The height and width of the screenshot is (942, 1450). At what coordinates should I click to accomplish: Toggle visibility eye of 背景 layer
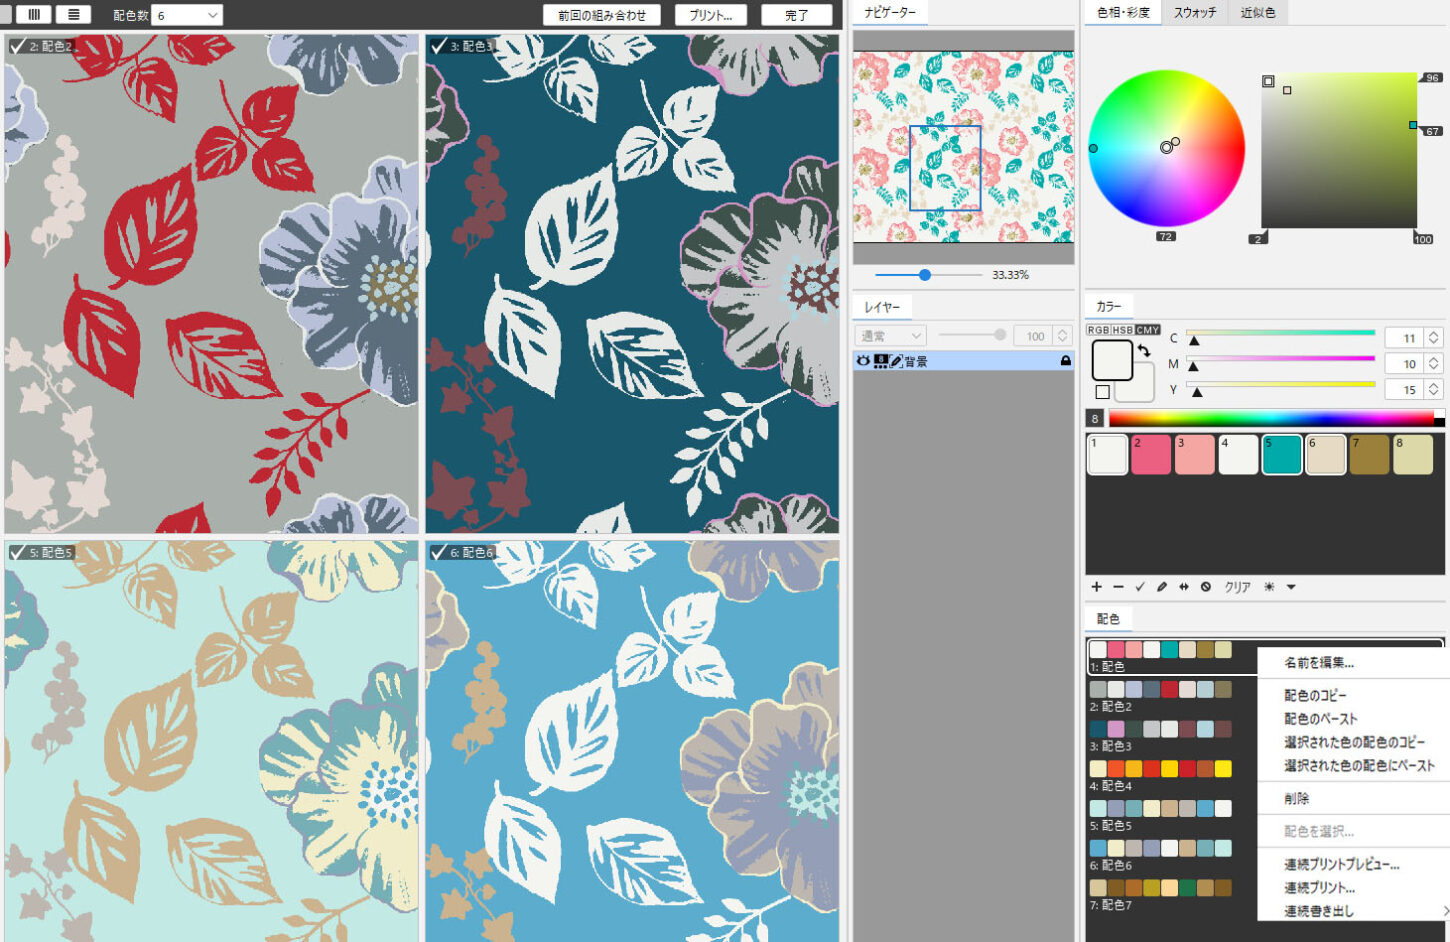tap(863, 361)
